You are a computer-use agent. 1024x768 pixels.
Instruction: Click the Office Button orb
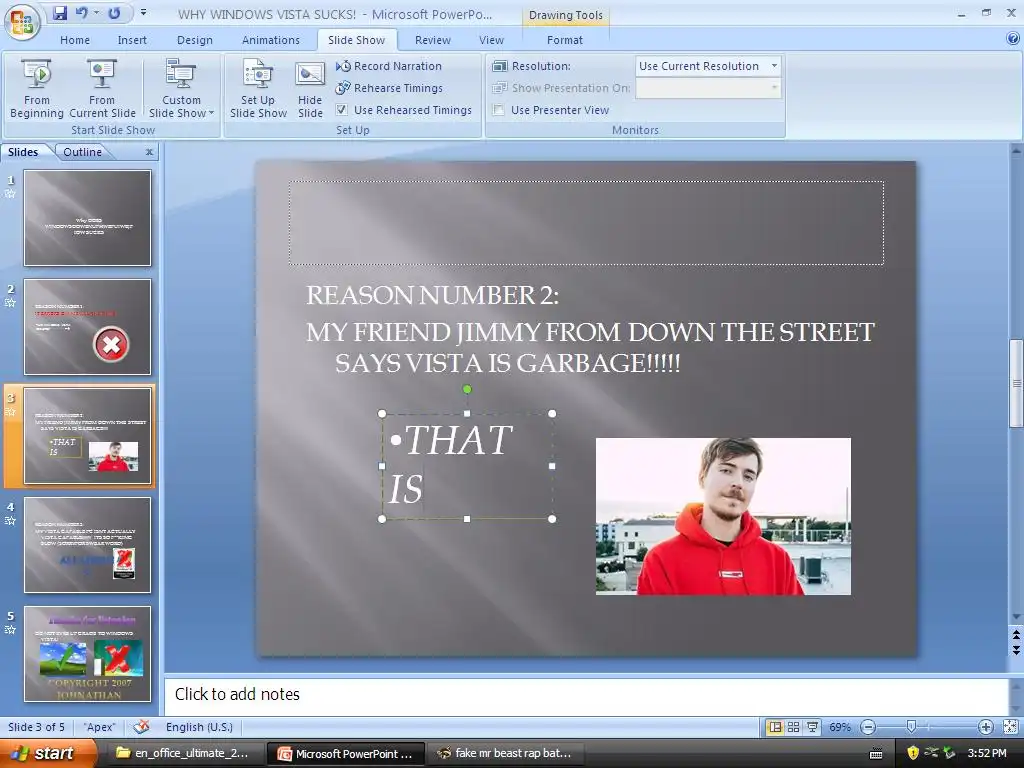(x=22, y=22)
